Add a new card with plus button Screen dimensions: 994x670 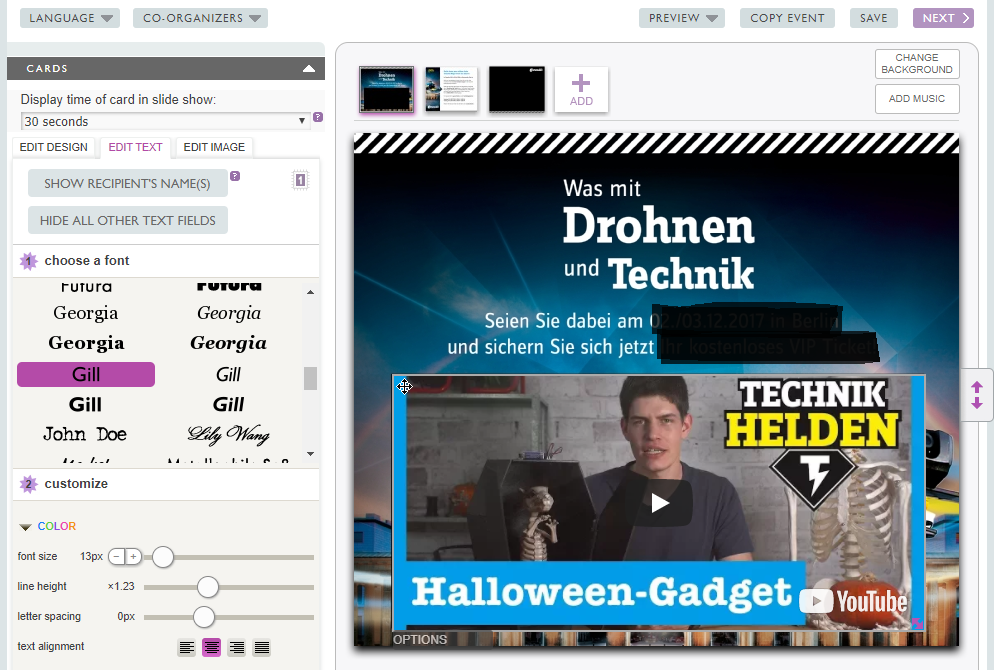point(581,90)
